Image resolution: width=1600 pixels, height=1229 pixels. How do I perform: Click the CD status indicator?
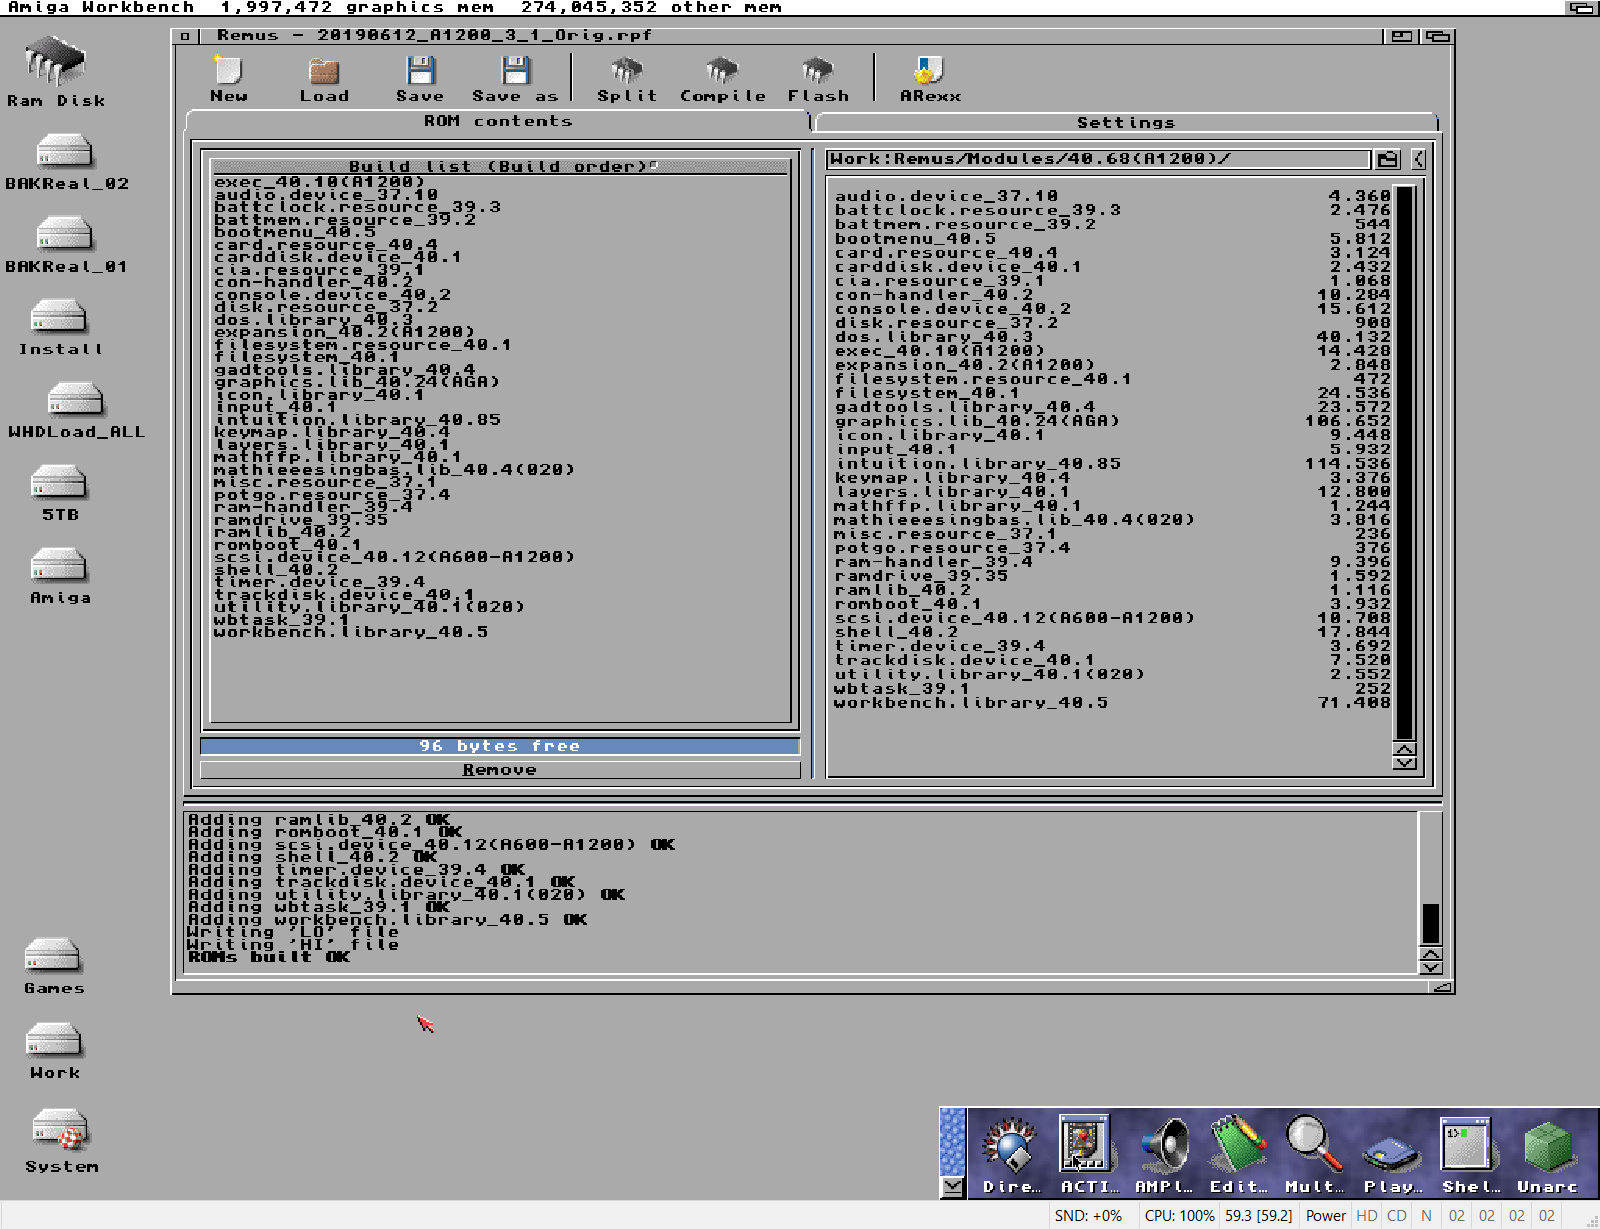[x=1397, y=1216]
